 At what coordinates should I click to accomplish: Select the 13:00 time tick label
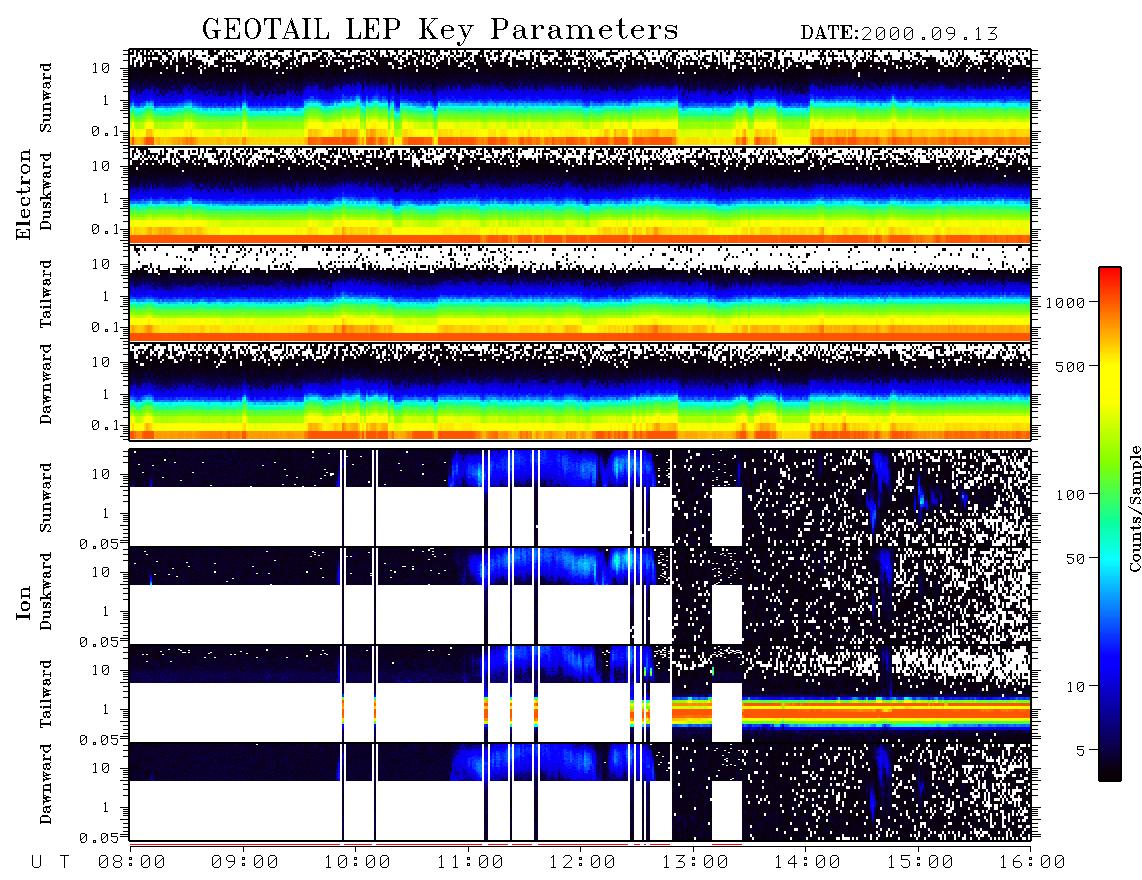[694, 862]
